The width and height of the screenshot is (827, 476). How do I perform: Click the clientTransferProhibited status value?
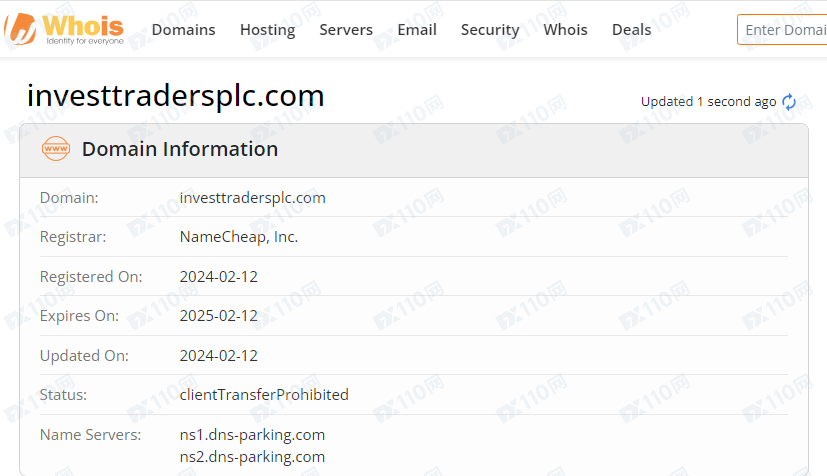pos(264,395)
